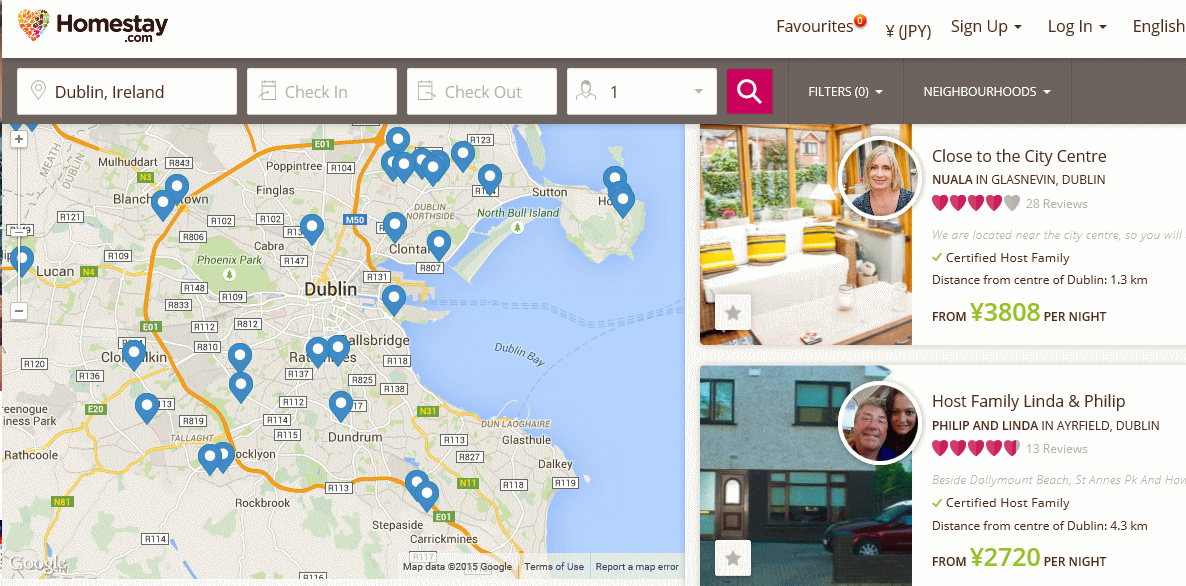Click the map pin near Sutton
The width and height of the screenshot is (1186, 586).
(x=490, y=178)
